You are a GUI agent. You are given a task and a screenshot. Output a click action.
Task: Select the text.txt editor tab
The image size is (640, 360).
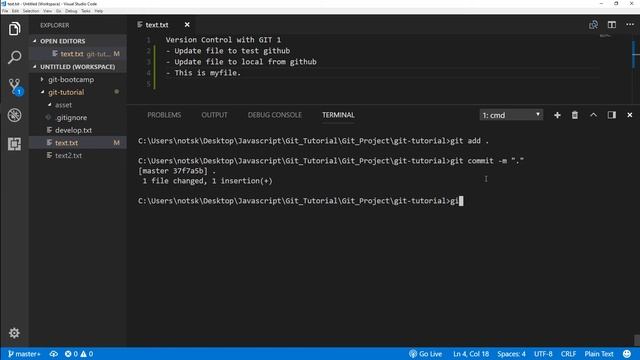157,25
